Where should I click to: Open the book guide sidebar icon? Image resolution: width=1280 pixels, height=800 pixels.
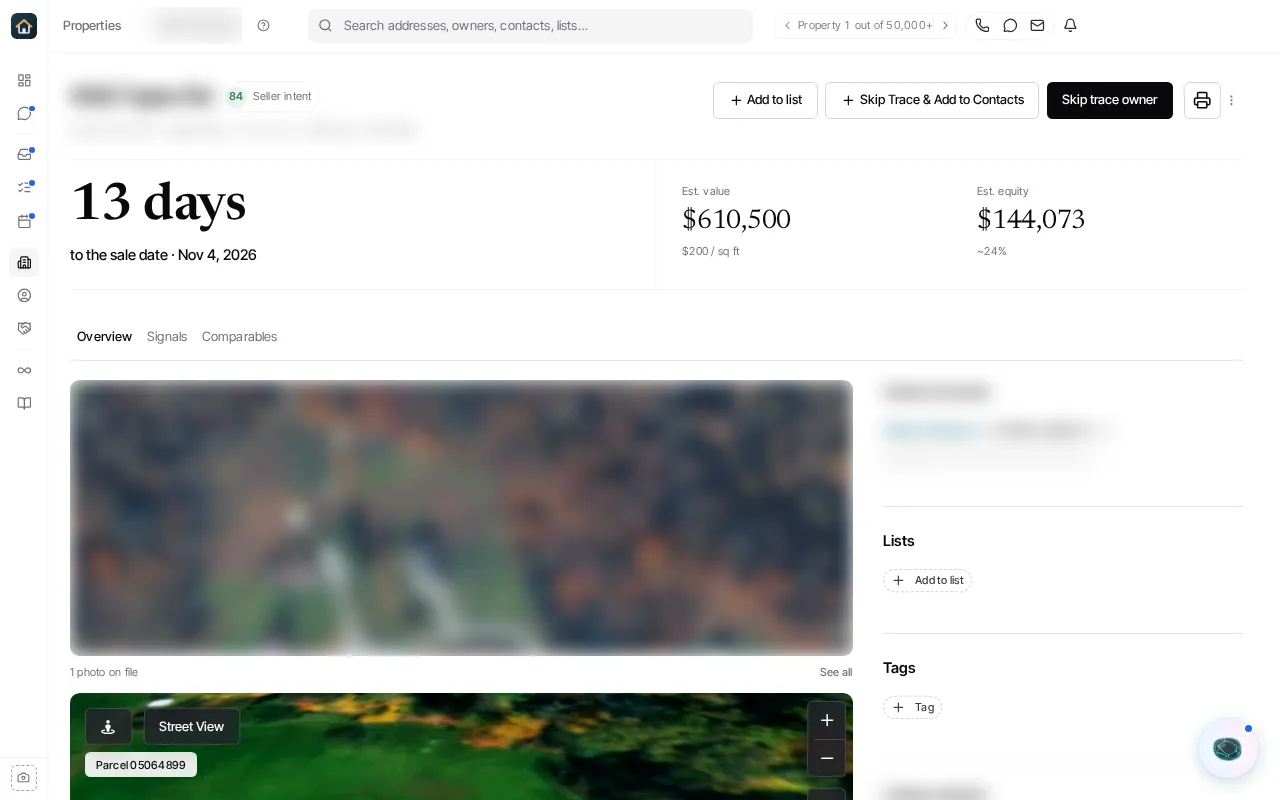(24, 403)
